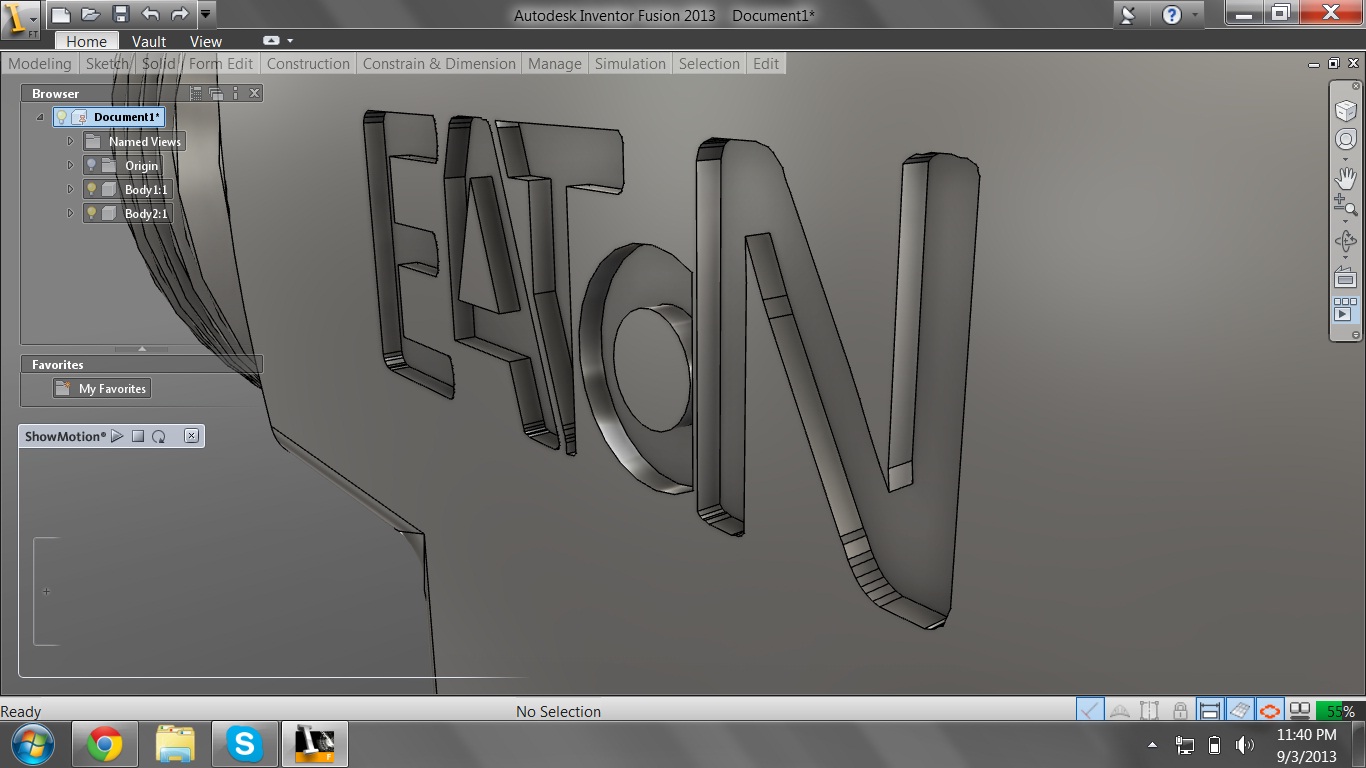Expand the Body2:1 tree node
Viewport: 1366px width, 768px height.
tap(70, 213)
